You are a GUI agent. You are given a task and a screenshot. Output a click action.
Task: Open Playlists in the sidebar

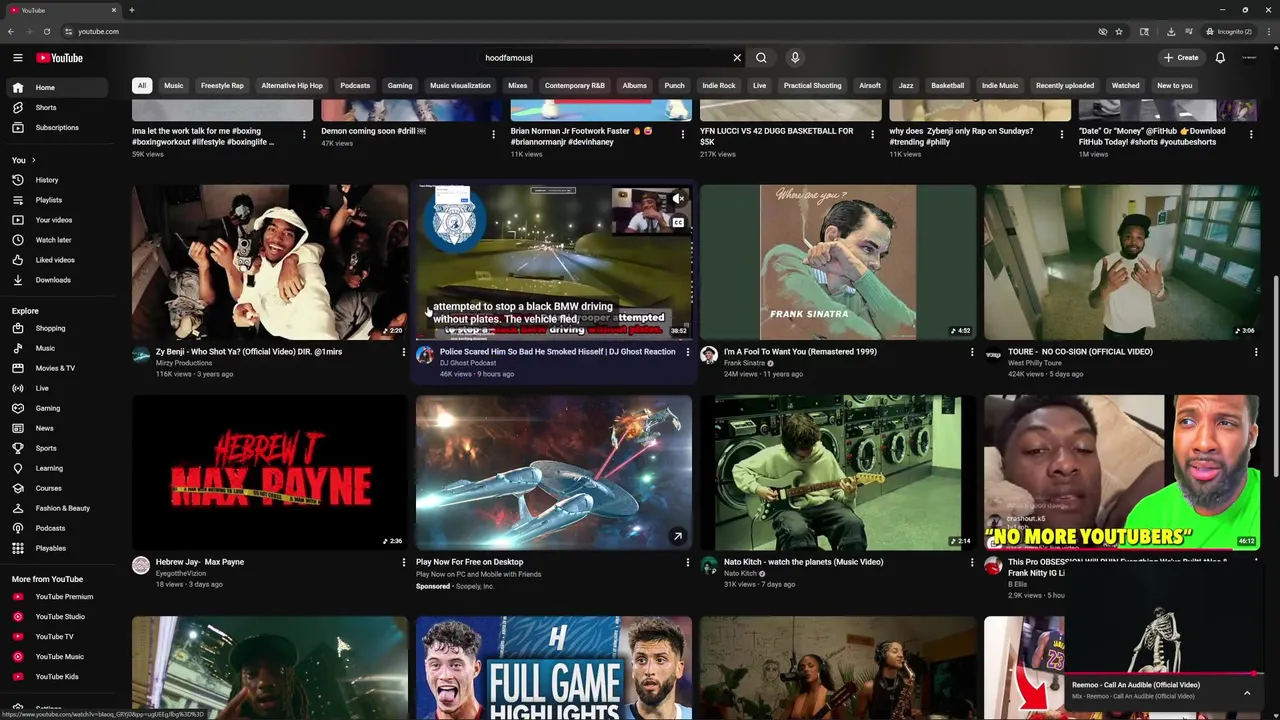(x=49, y=200)
